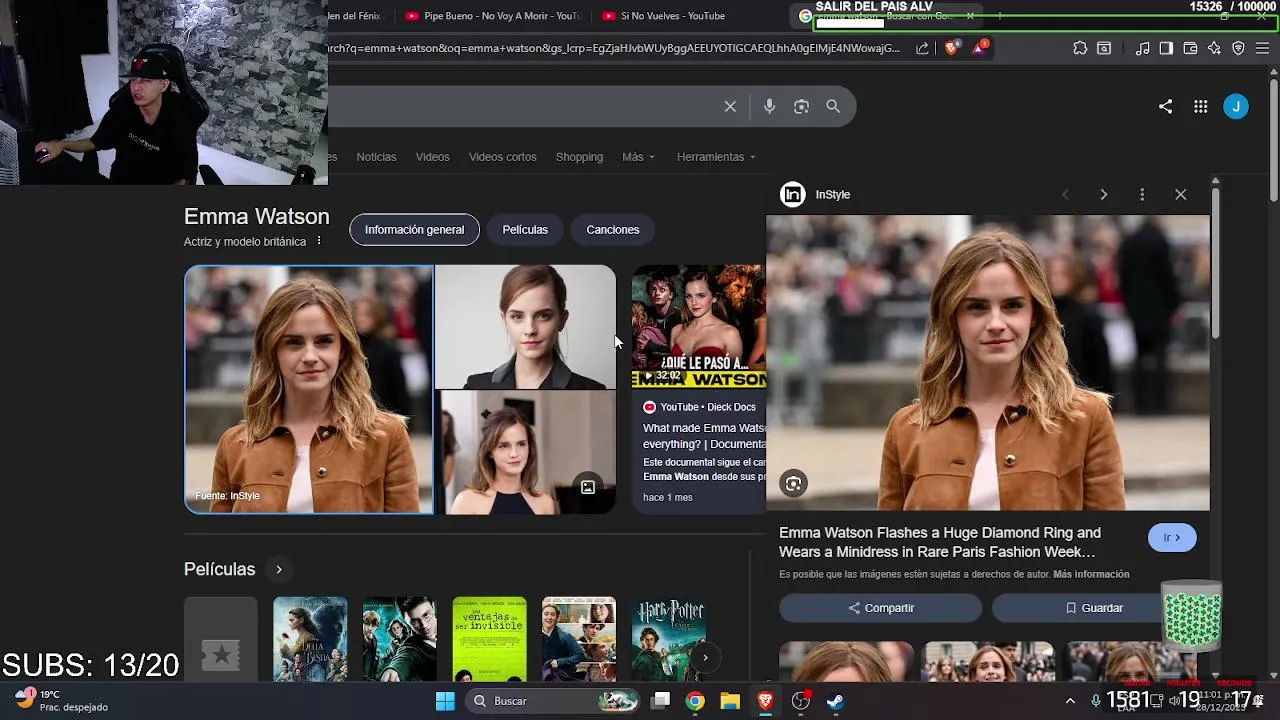
Task: Open the Emma Watson dark blazer thumbnail
Action: pos(525,326)
